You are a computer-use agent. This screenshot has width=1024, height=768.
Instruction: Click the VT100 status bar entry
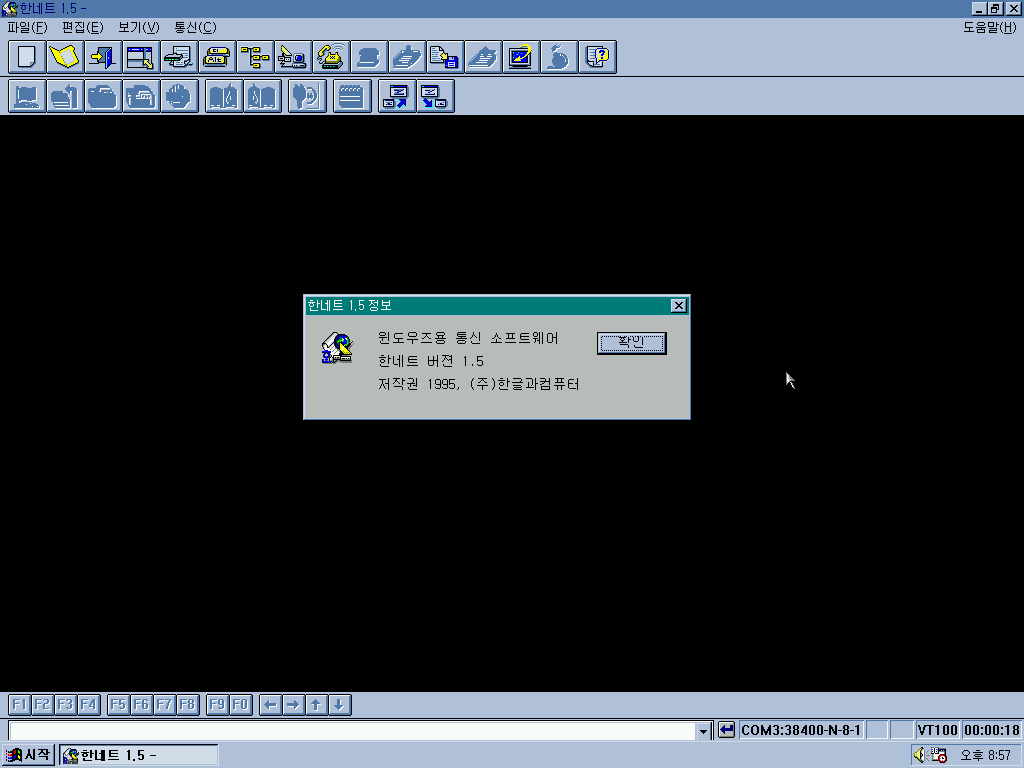click(x=936, y=730)
